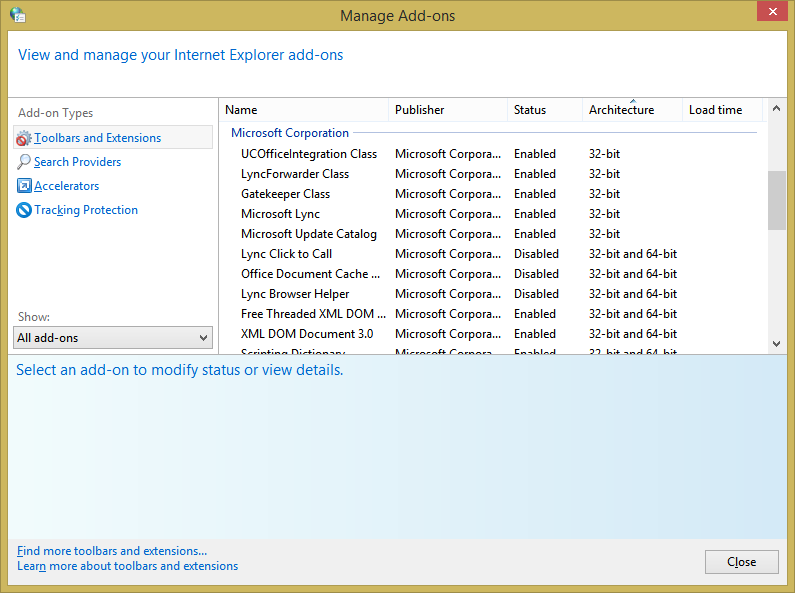Select the Lync Click to Call add-on

click(493, 254)
